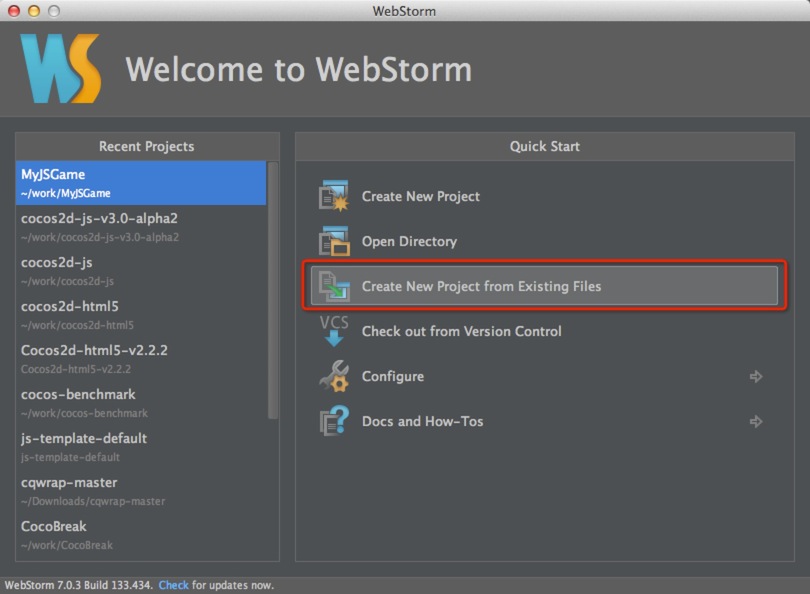
Task: Click the ~/Downloads/cqwrap-master path text
Action: 93,501
